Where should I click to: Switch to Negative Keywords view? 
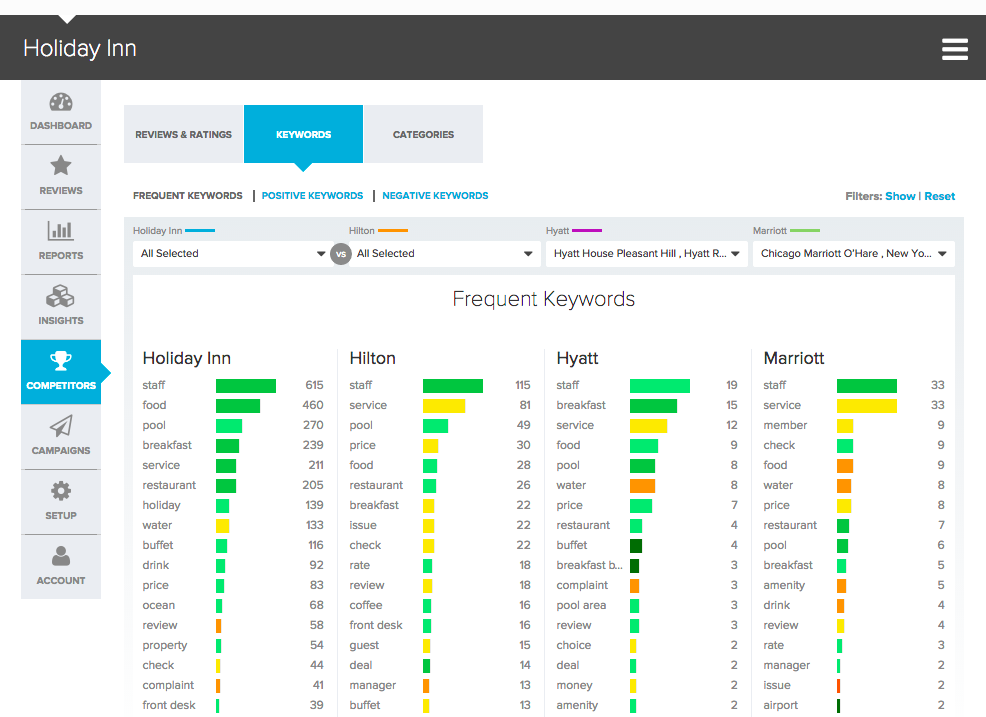435,196
